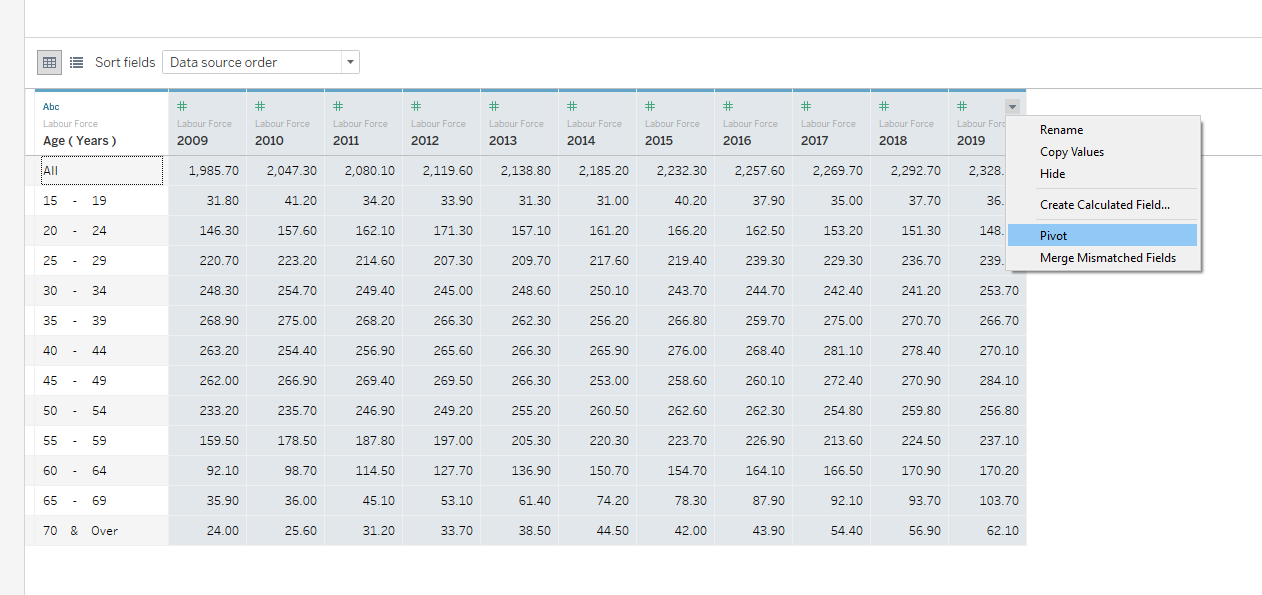This screenshot has width=1262, height=595.
Task: Toggle to the metadata list view
Action: tap(76, 62)
